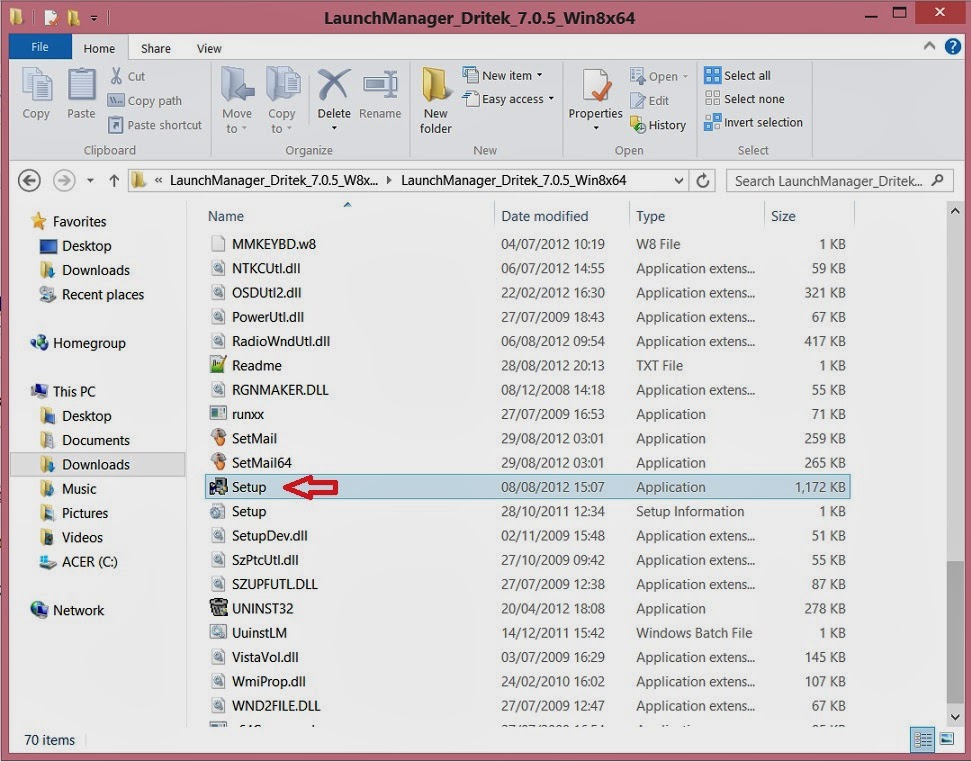971x762 pixels.
Task: Select the runxx application
Action: click(528, 414)
